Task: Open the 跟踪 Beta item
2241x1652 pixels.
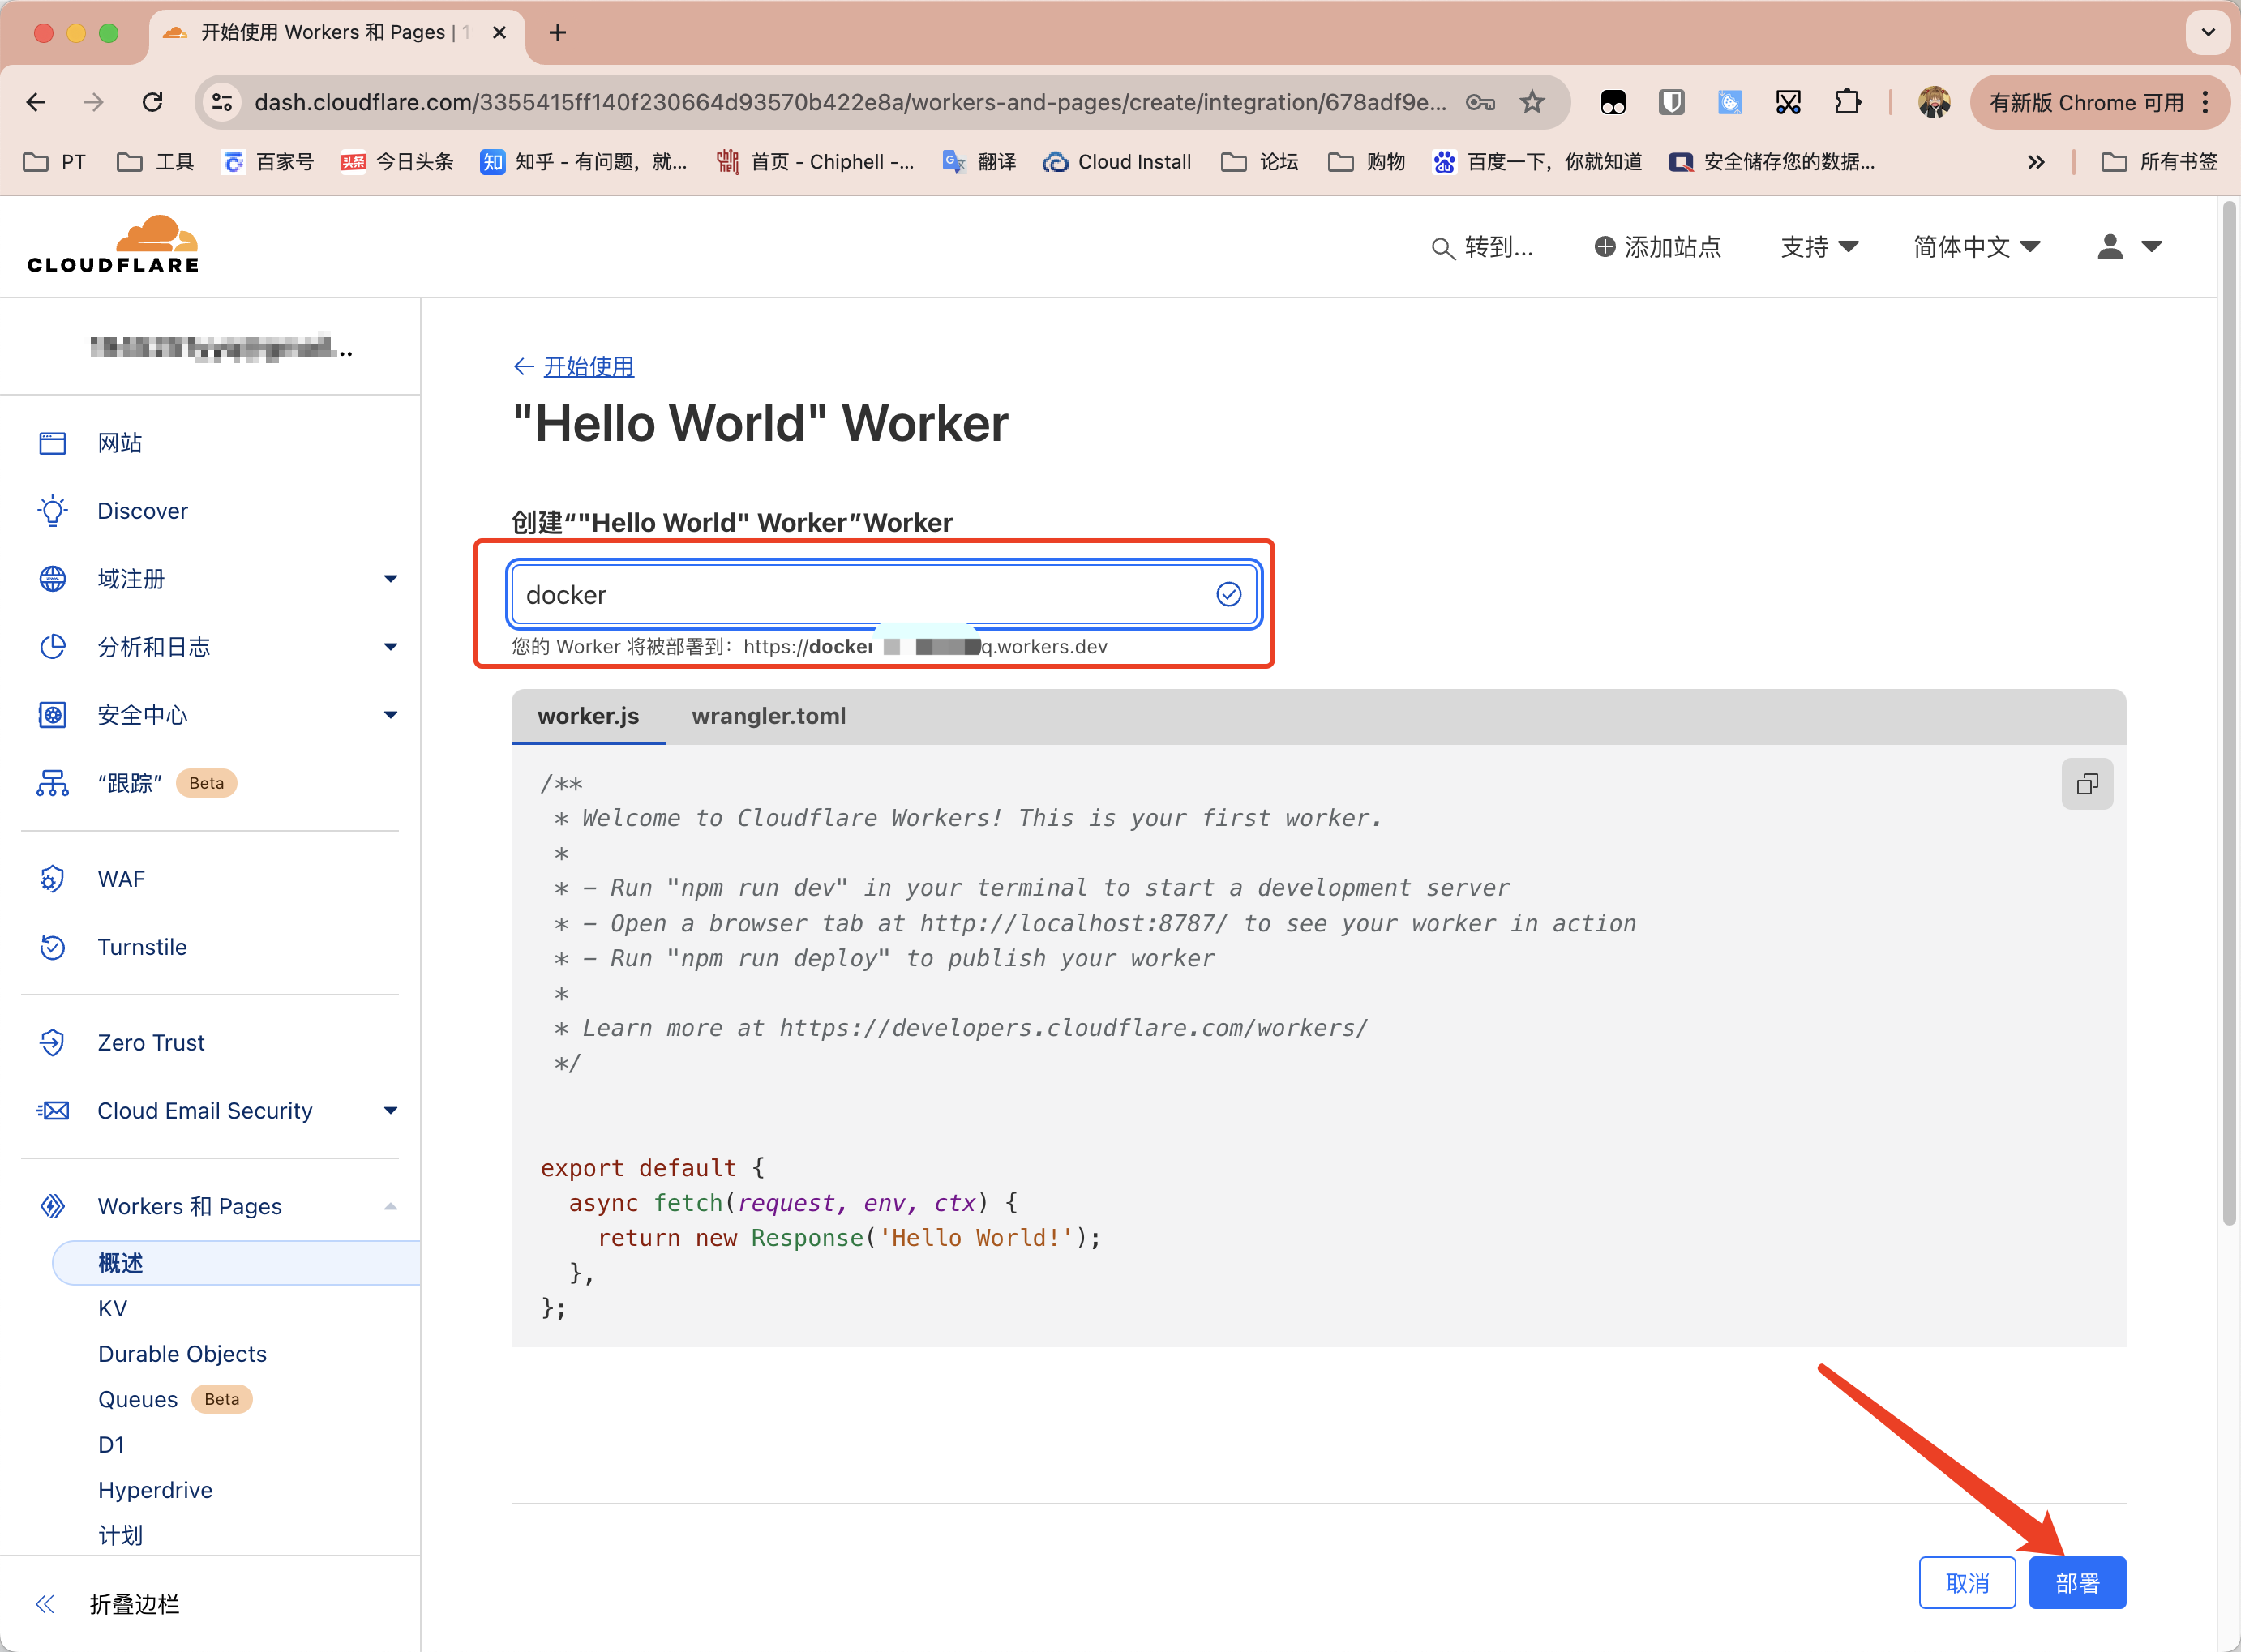Action: tap(137, 783)
